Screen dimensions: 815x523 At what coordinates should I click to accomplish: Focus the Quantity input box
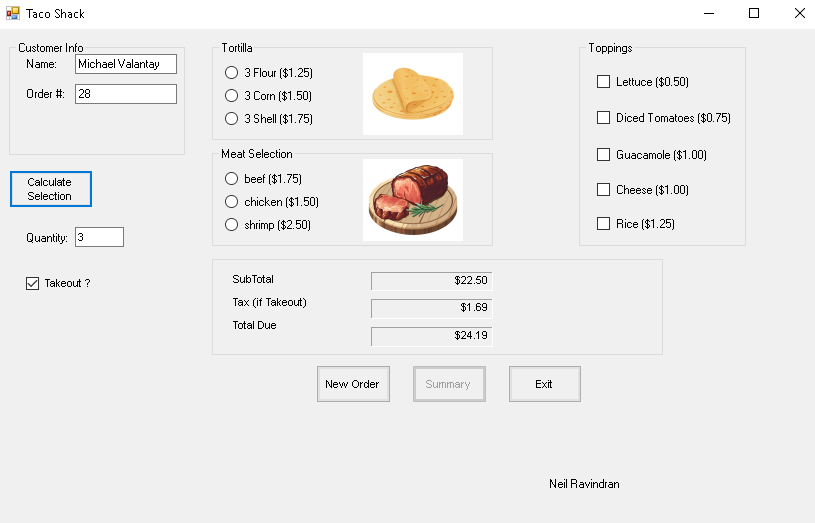(x=99, y=238)
